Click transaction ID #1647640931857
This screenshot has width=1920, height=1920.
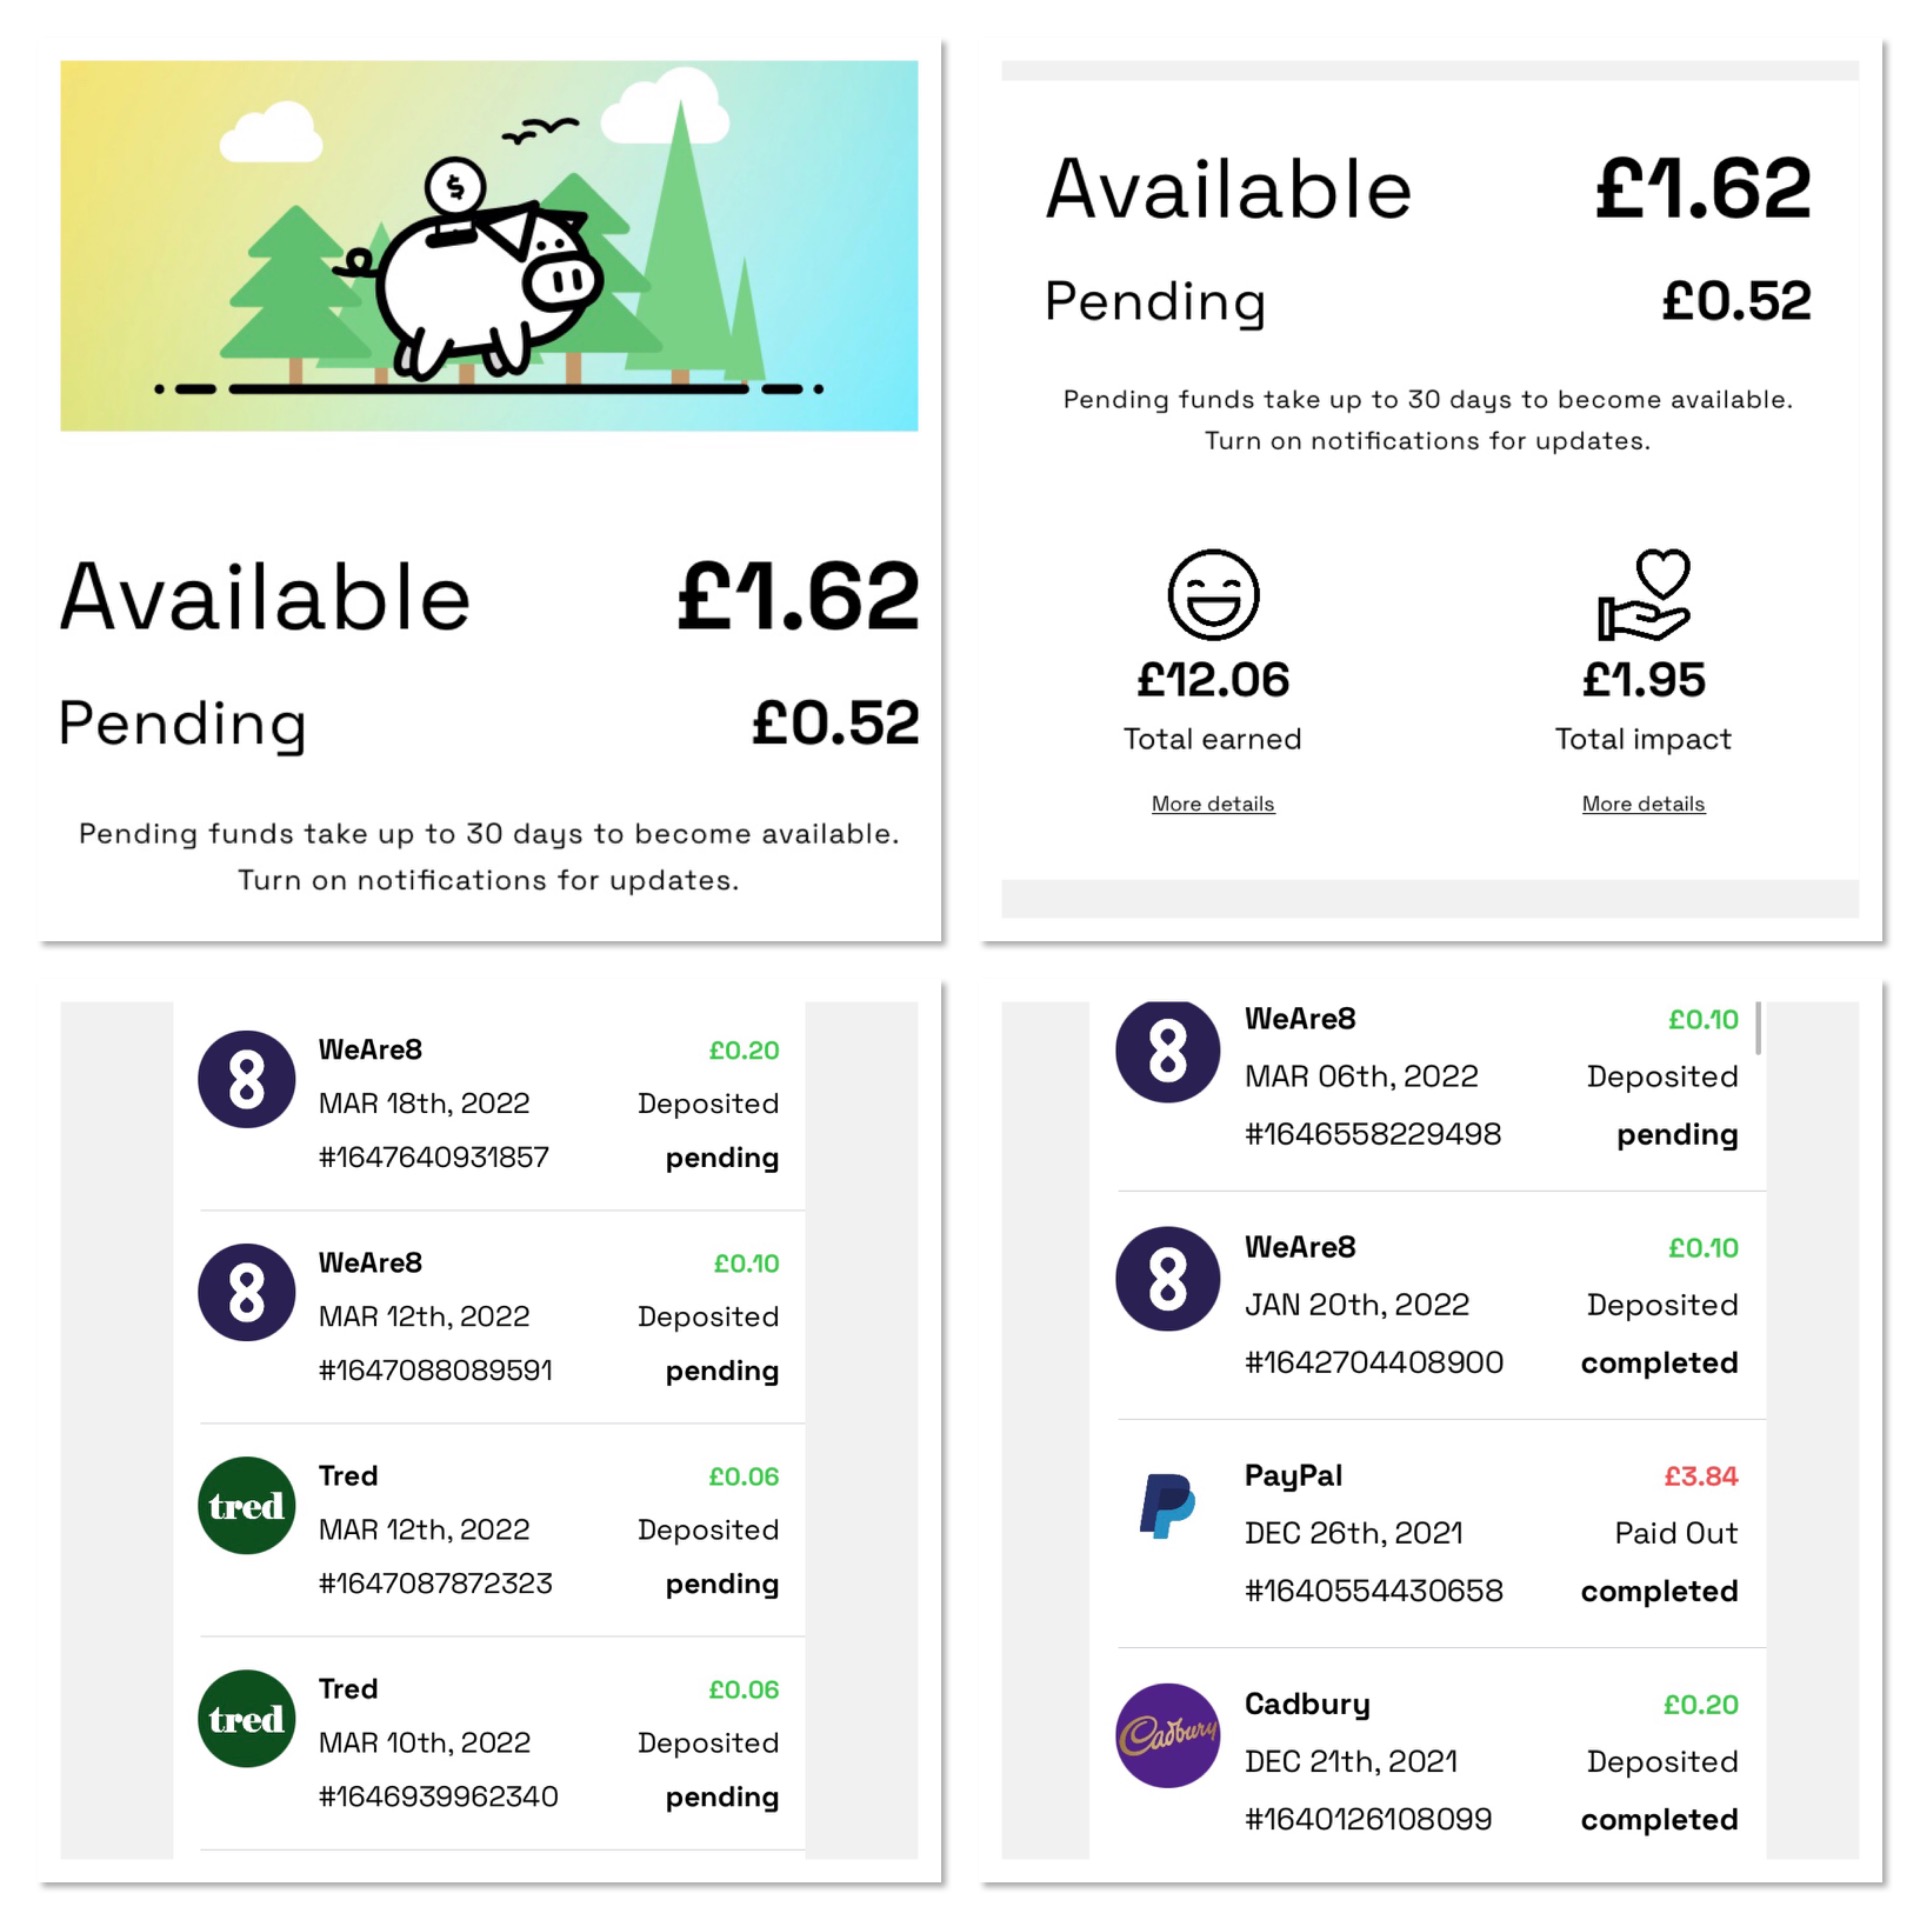pos(433,1157)
